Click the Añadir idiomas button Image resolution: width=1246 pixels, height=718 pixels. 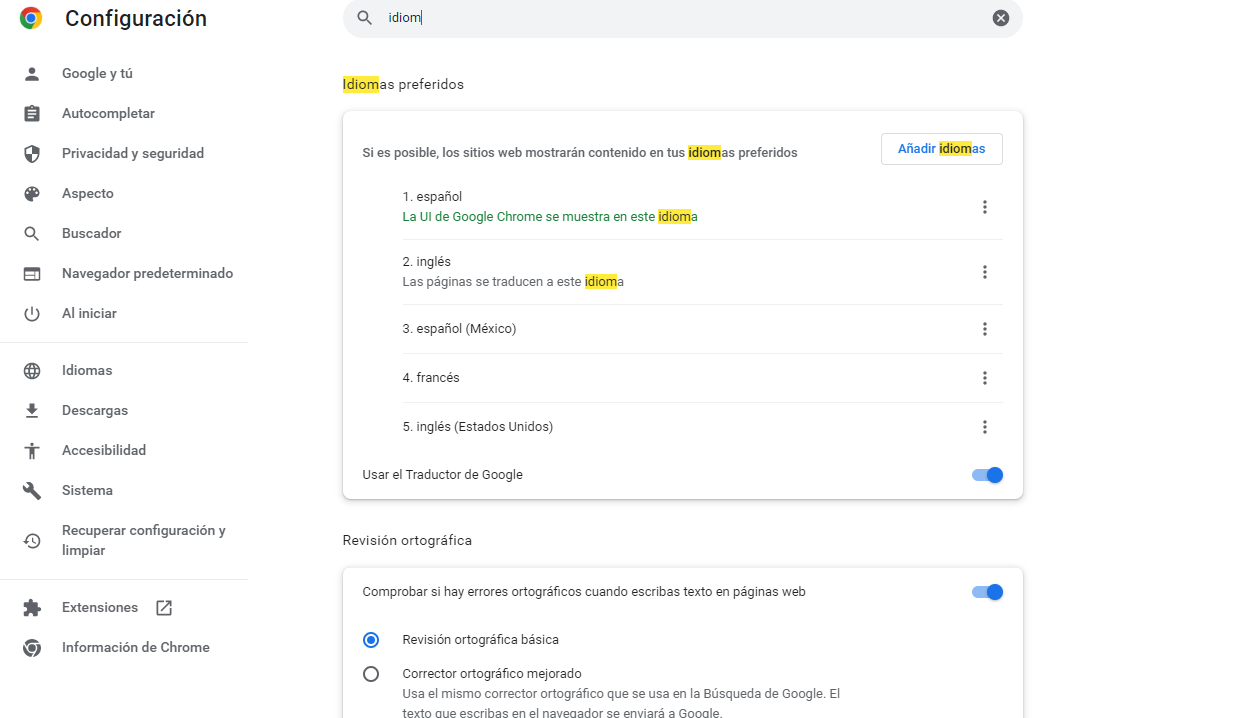point(940,148)
